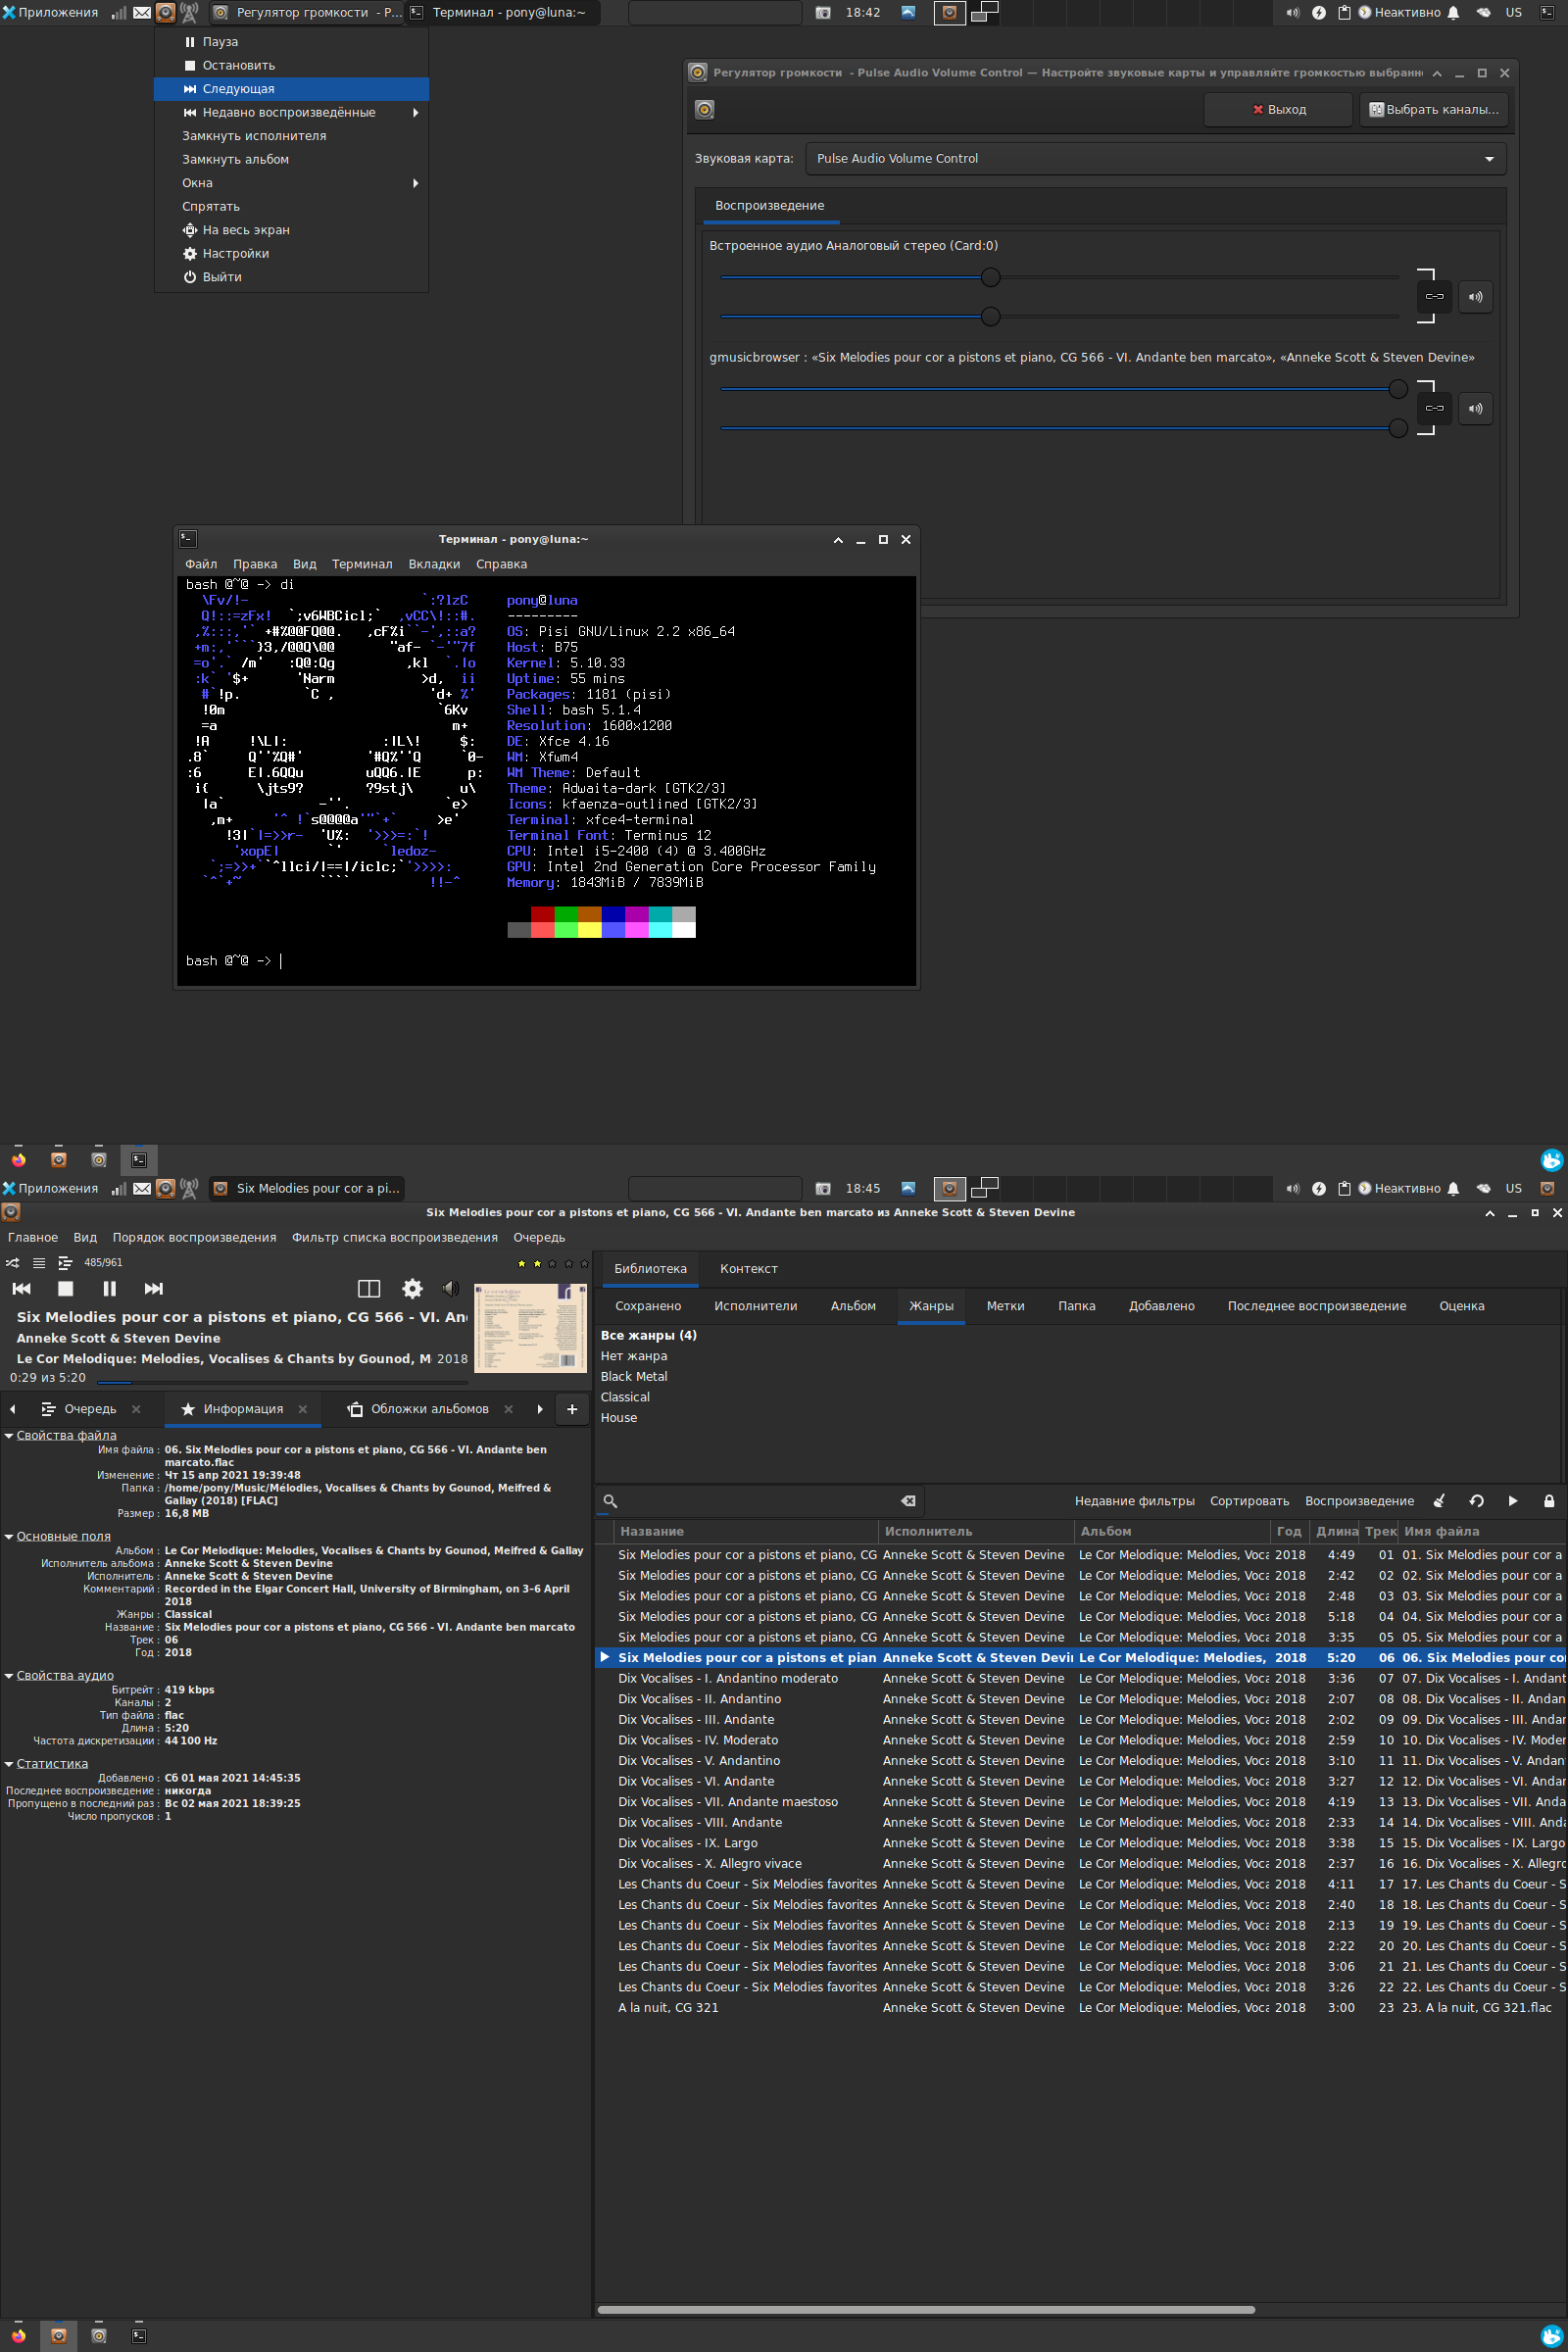The width and height of the screenshot is (1568, 2352).
Task: Open Звуковая карта combo box
Action: coord(1155,159)
